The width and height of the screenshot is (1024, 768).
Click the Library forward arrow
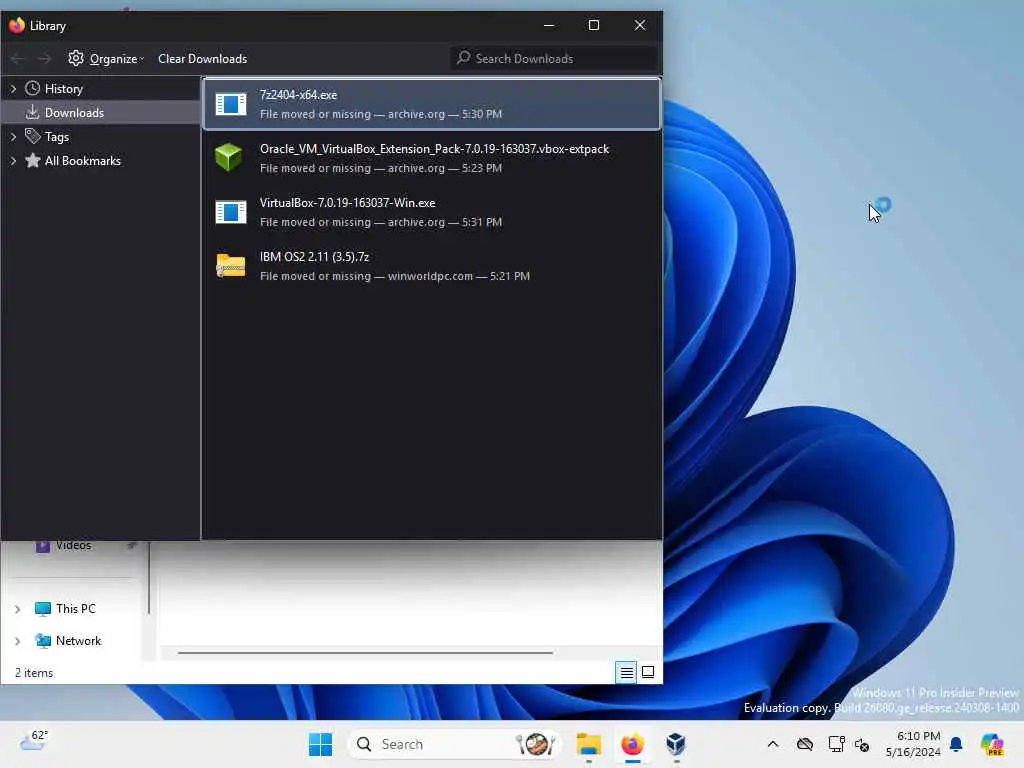[44, 59]
